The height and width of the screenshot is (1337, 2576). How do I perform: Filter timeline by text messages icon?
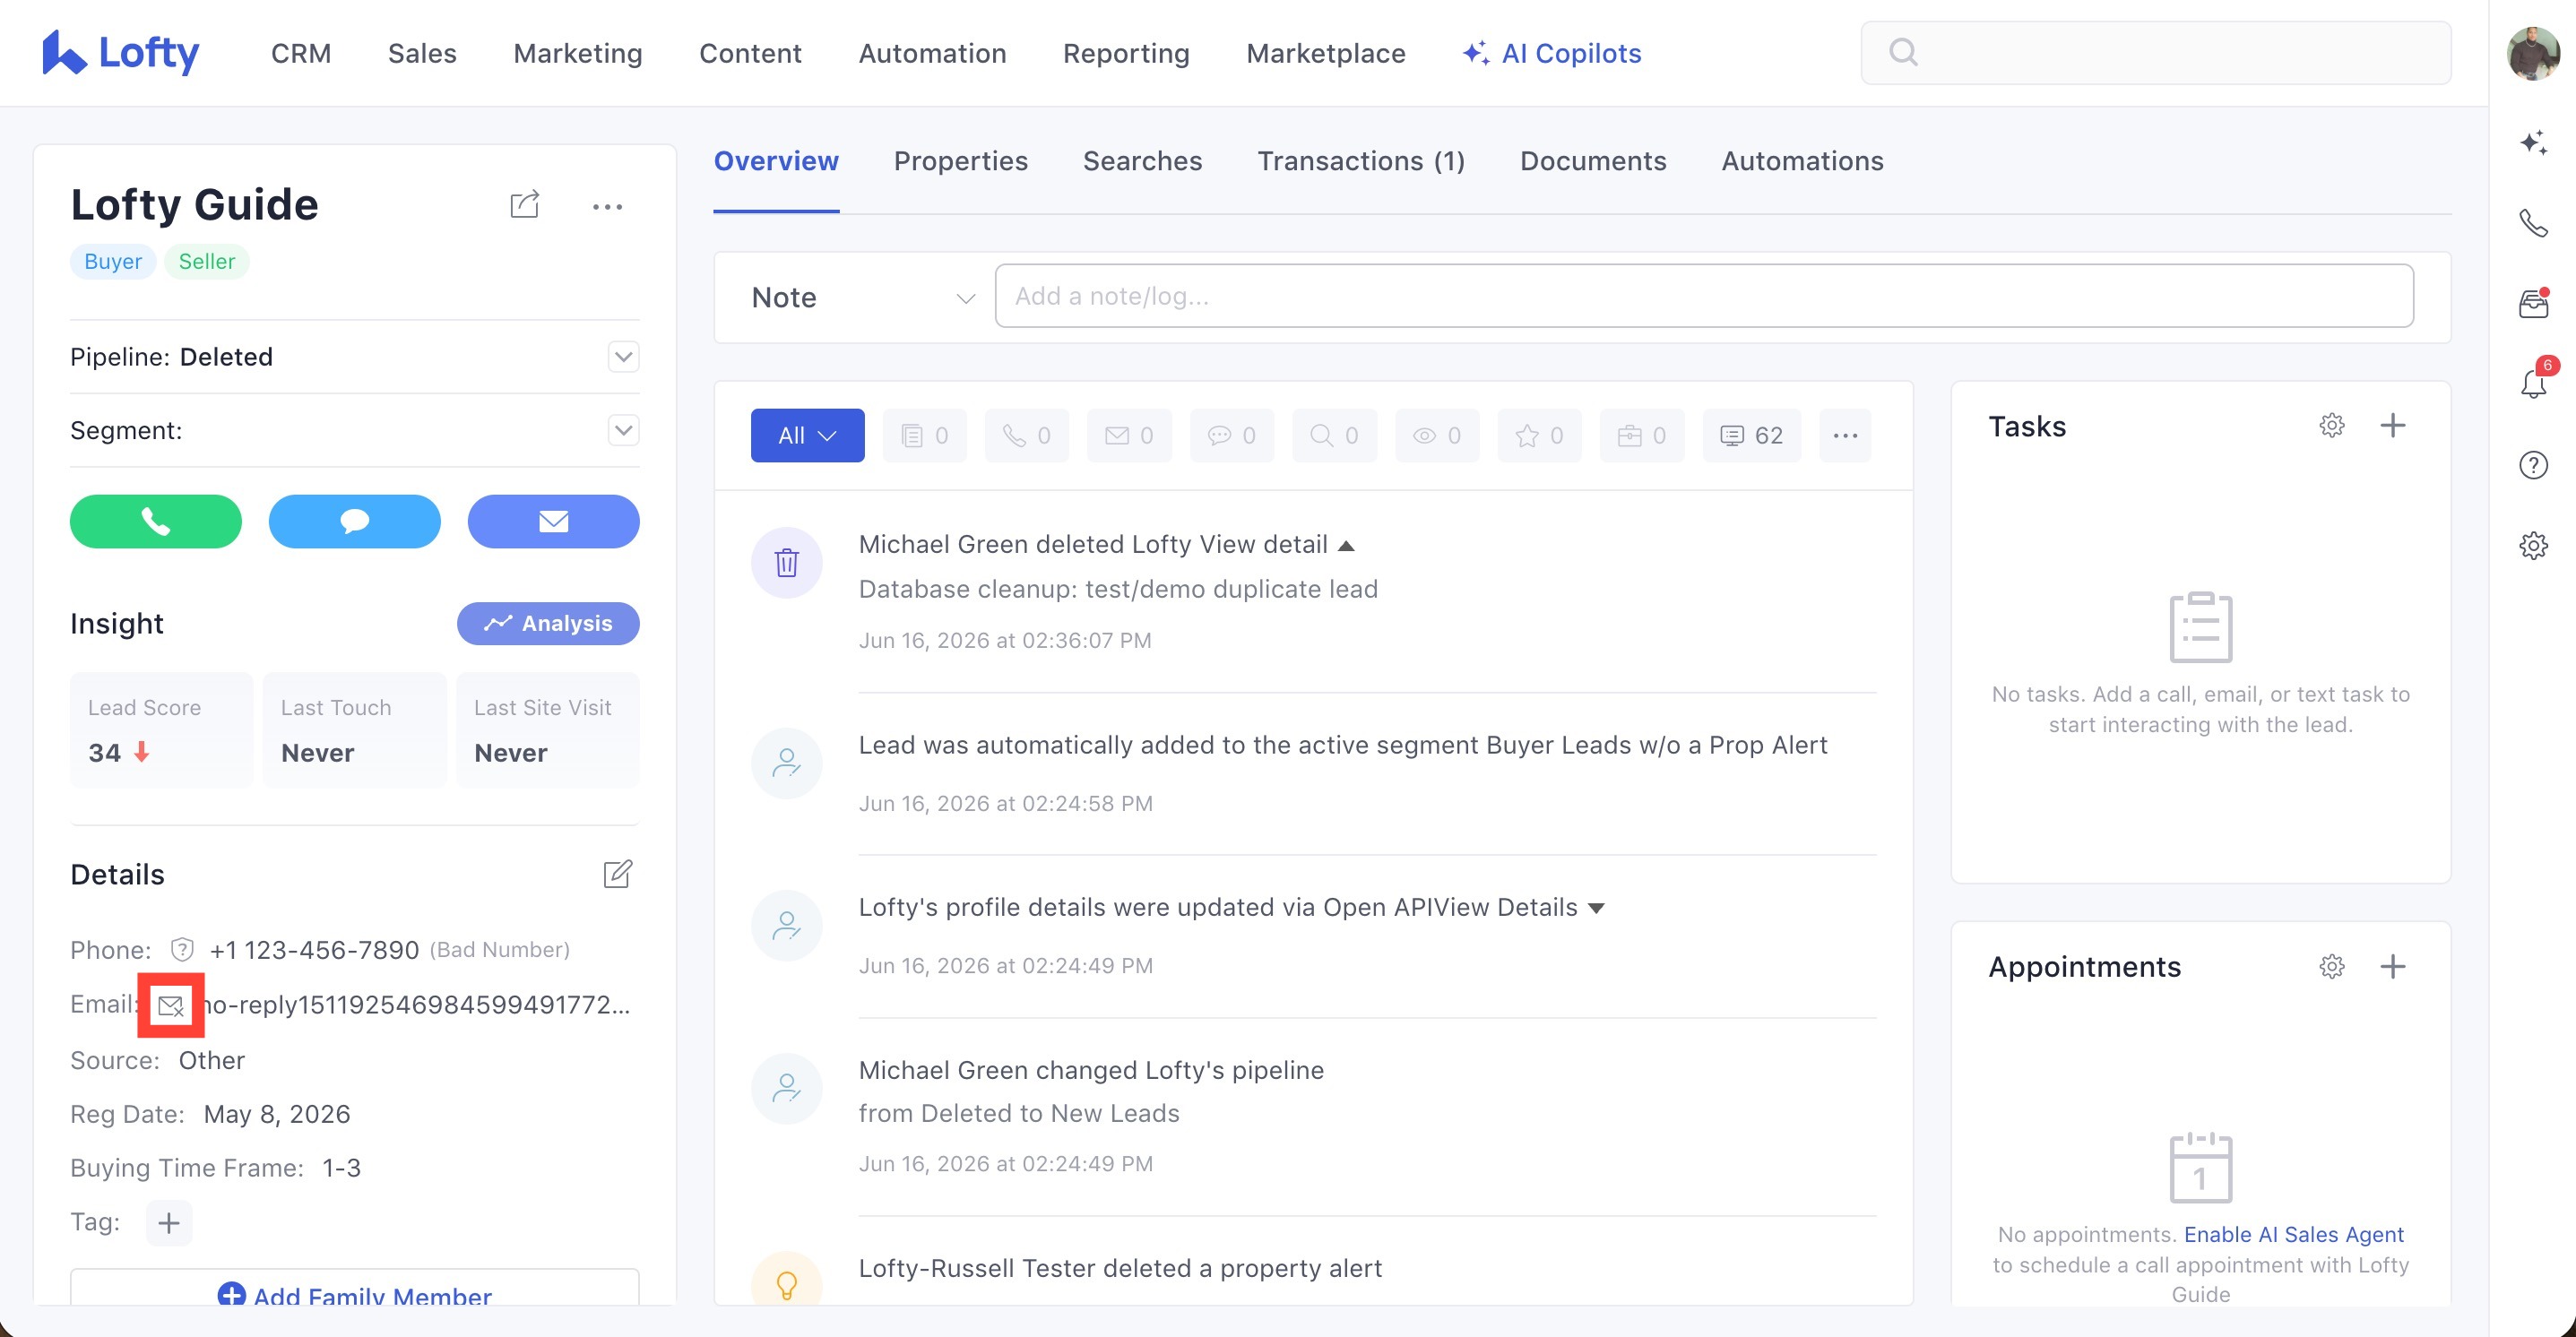coord(1232,435)
